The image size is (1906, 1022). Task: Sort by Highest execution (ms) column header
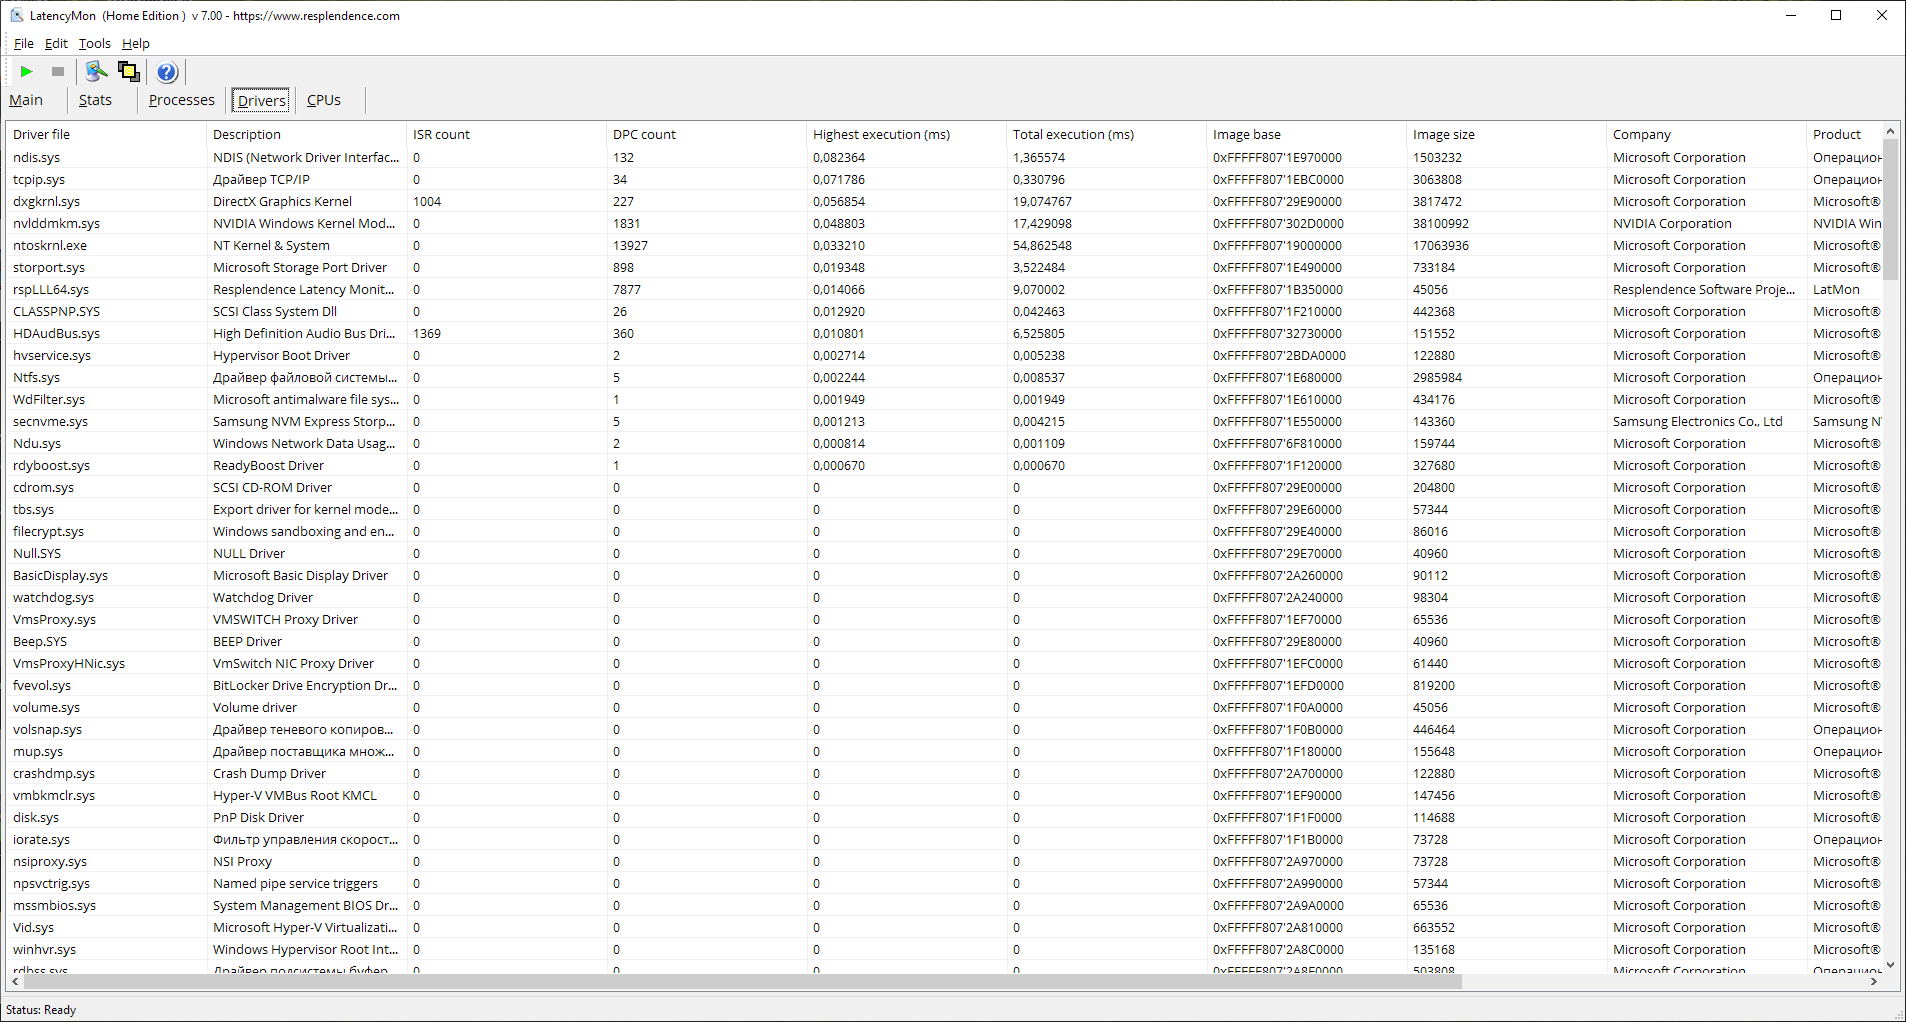906,134
